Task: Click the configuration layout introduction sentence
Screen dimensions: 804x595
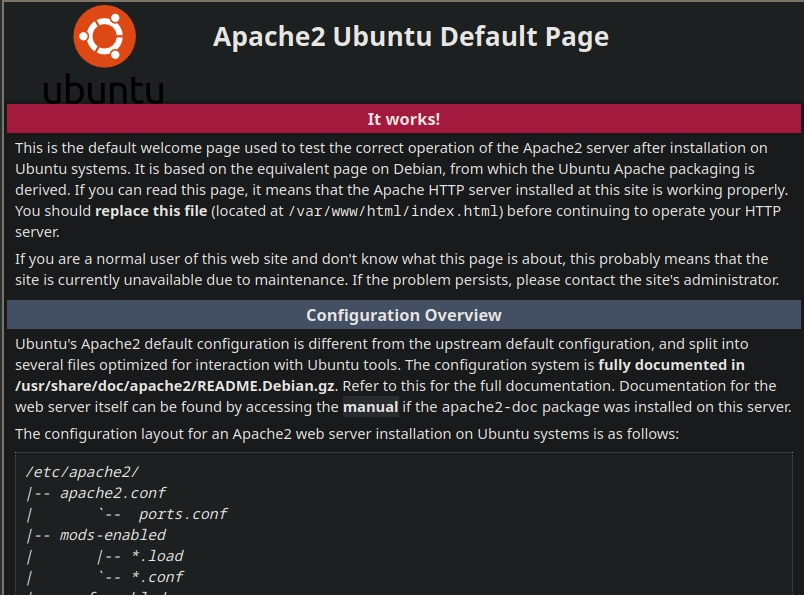Action: tap(346, 434)
